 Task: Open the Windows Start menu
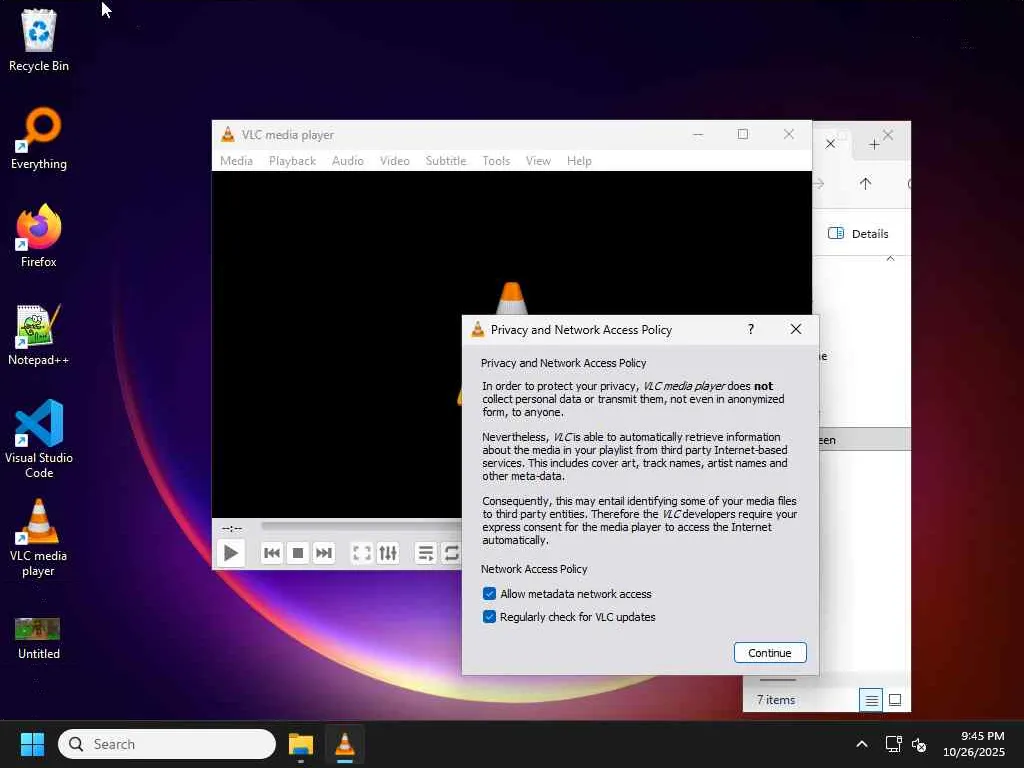(x=32, y=744)
